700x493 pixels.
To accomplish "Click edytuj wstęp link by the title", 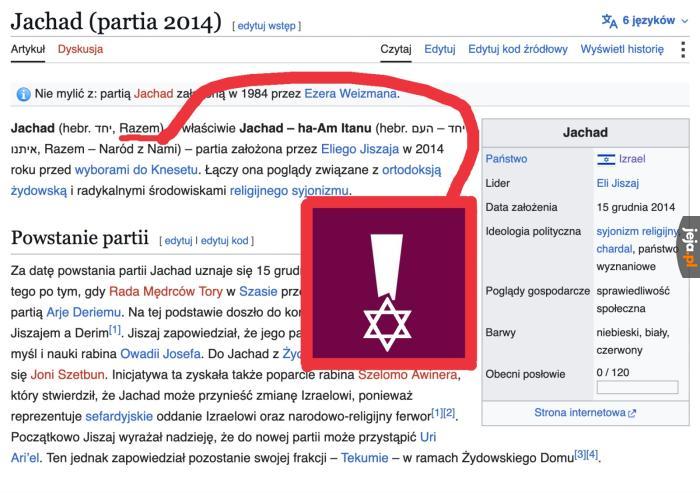I will 267,26.
